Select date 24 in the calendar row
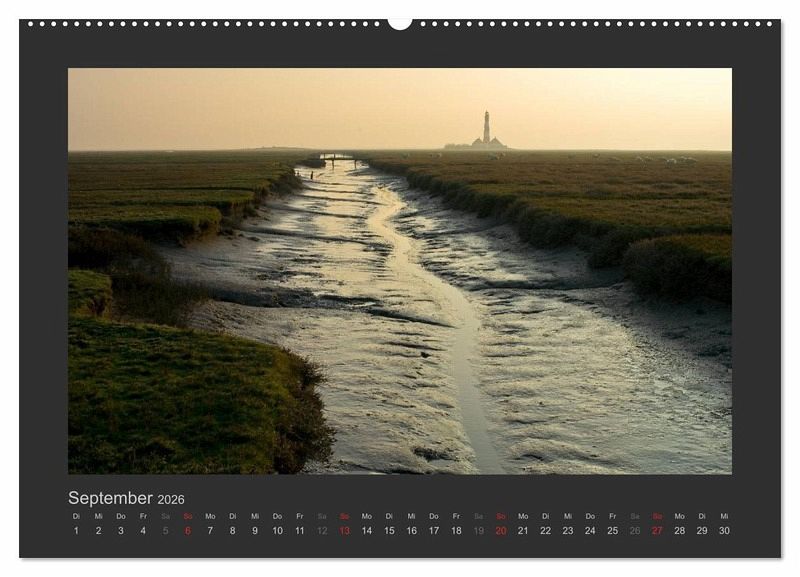Image resolution: width=800 pixels, height=577 pixels. pyautogui.click(x=590, y=531)
